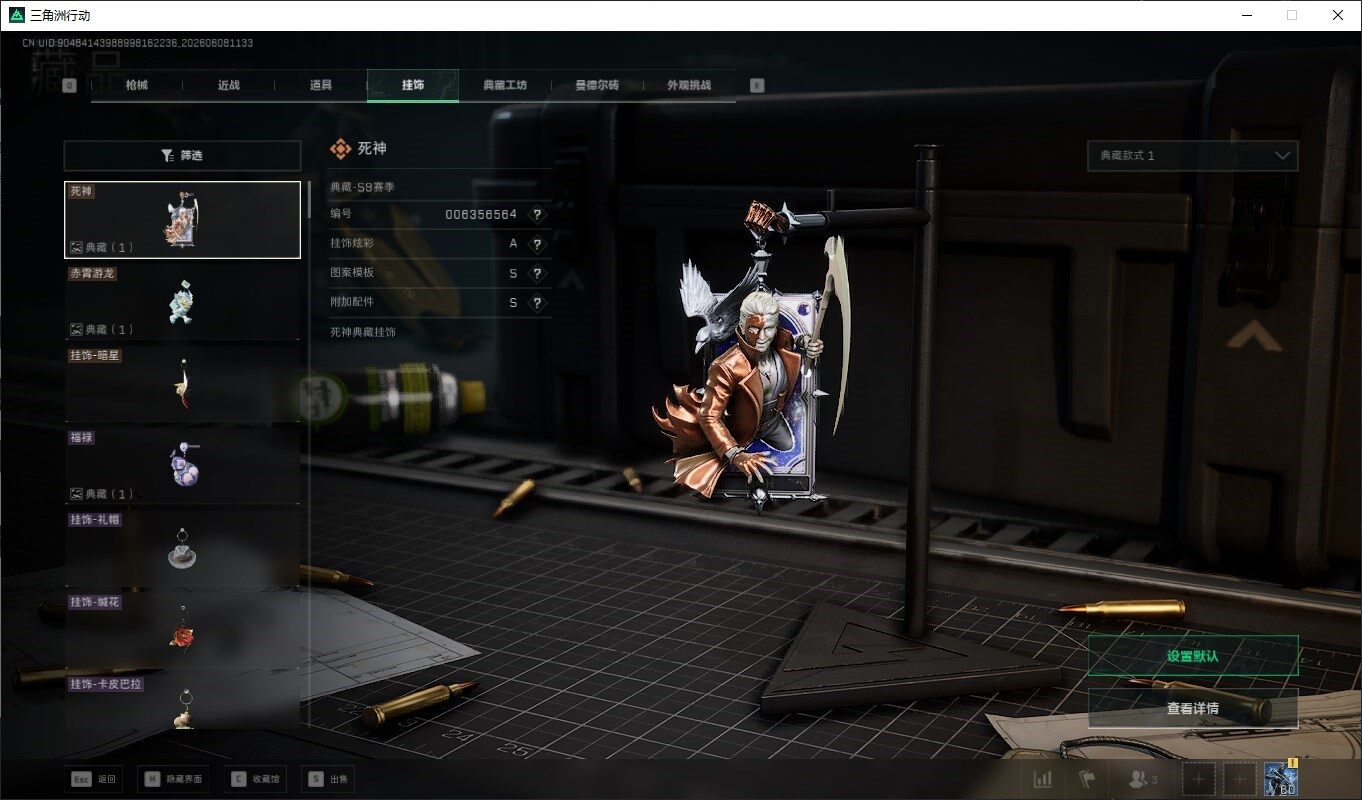Click the 挂饰炫彩 grade A value
The image size is (1362, 800).
(x=514, y=244)
